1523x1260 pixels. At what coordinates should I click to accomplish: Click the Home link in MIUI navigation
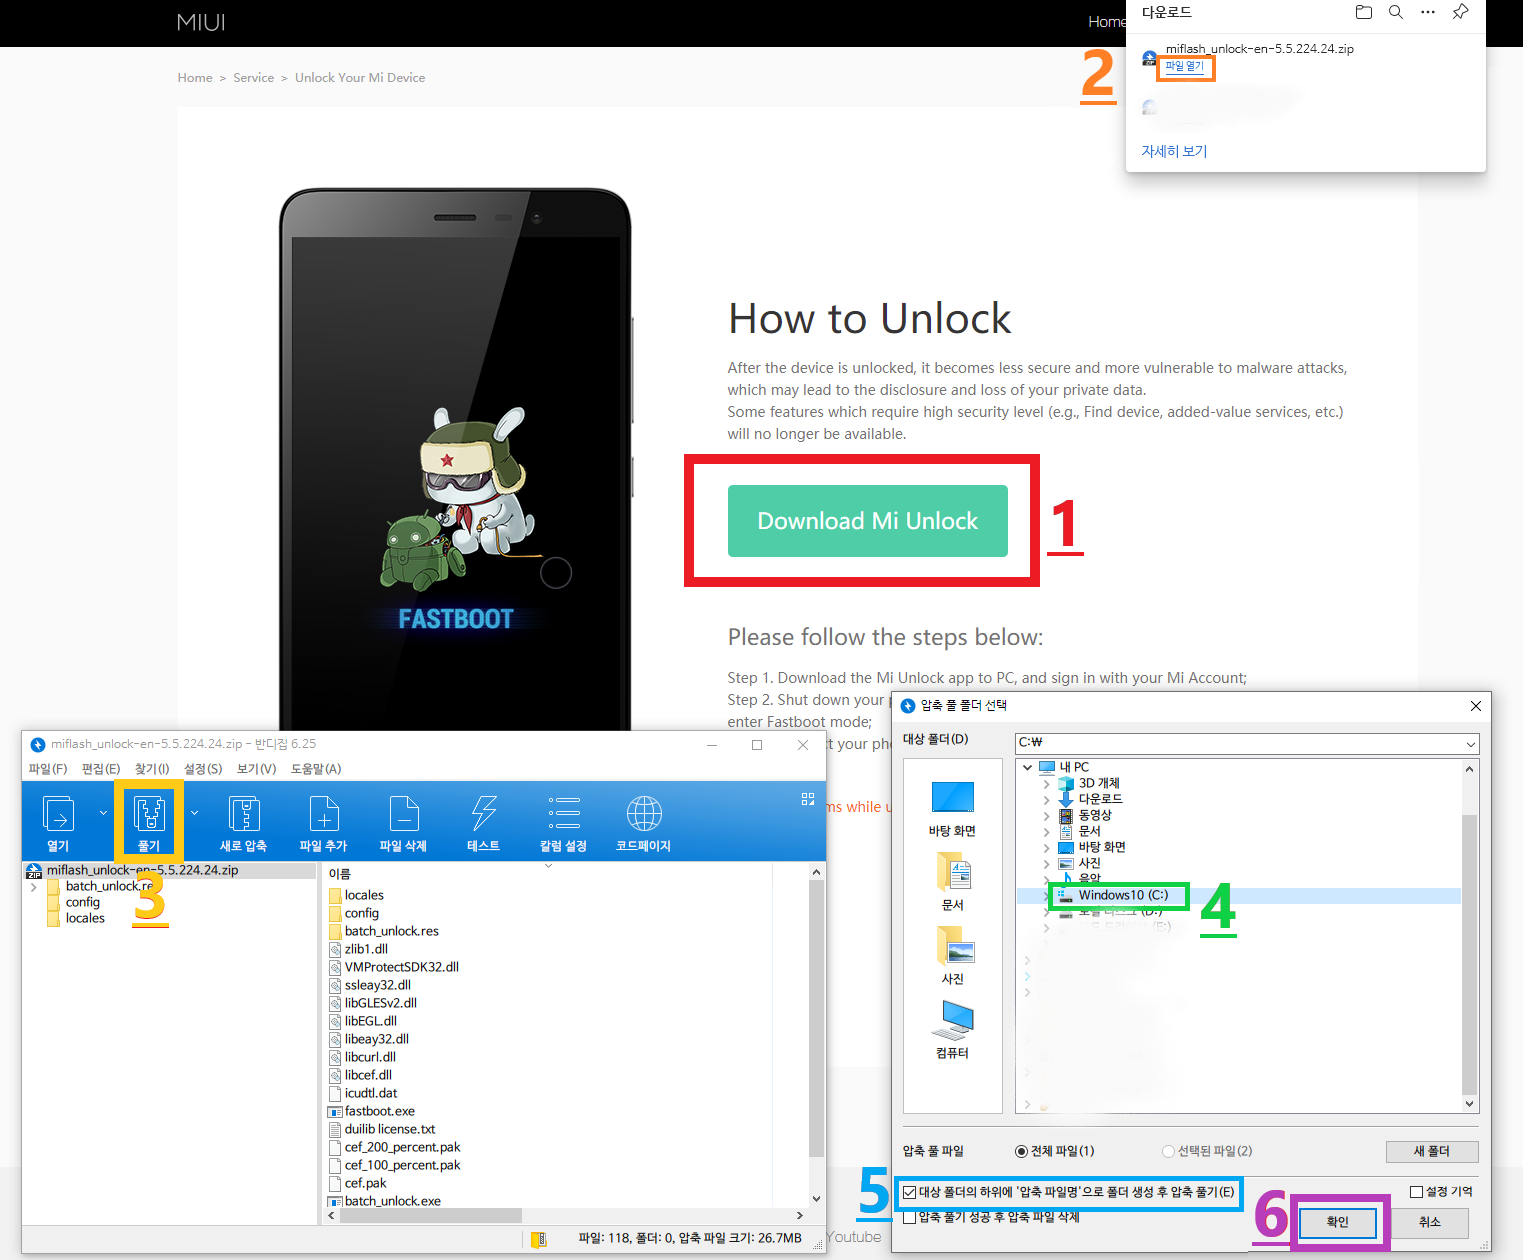point(1106,22)
